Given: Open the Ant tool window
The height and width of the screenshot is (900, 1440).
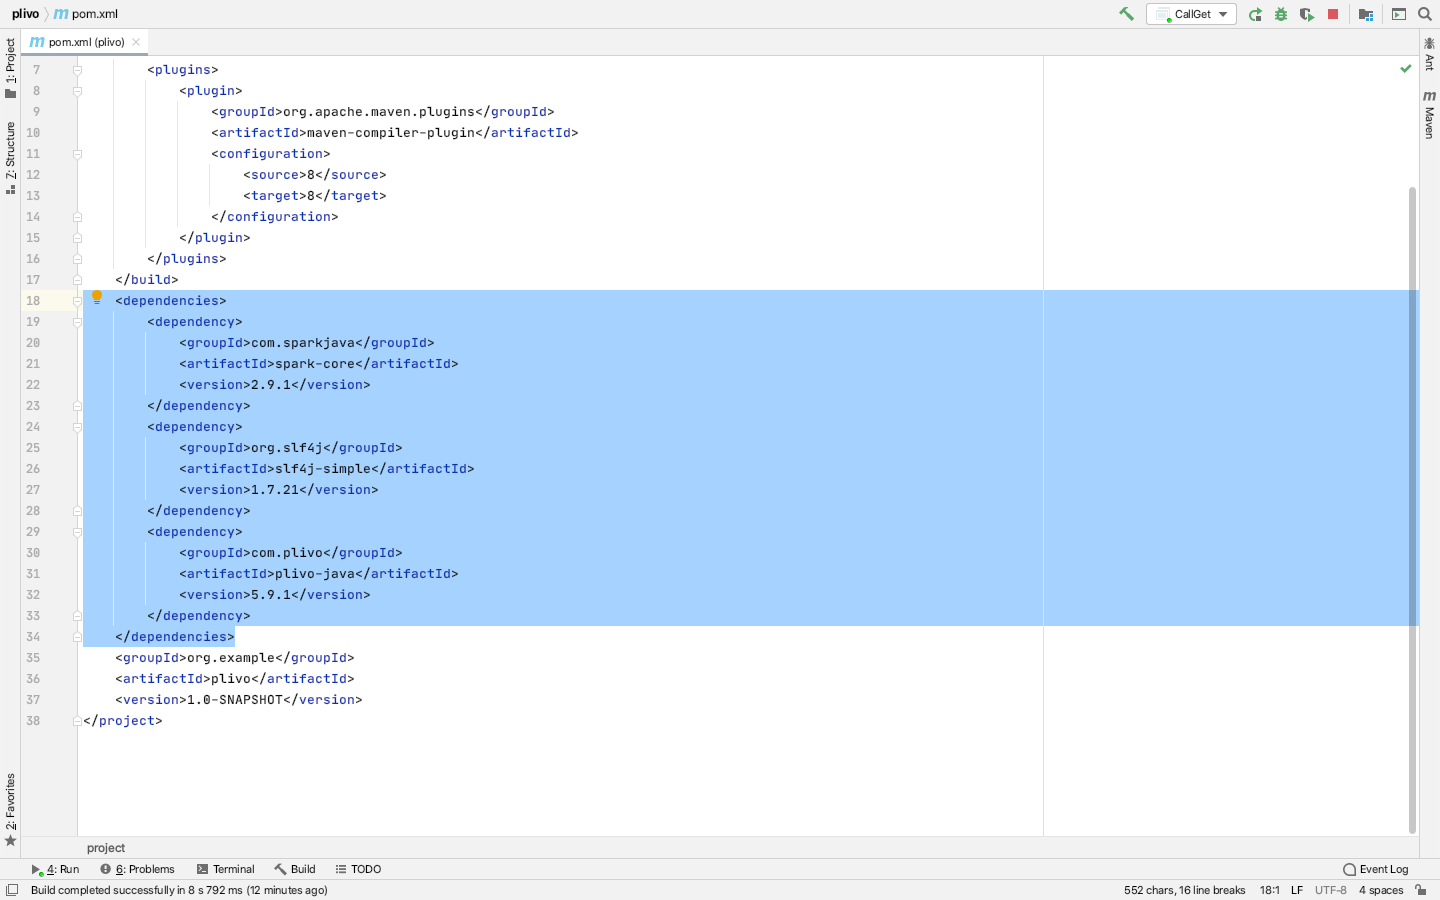Looking at the screenshot, I should click(1429, 54).
